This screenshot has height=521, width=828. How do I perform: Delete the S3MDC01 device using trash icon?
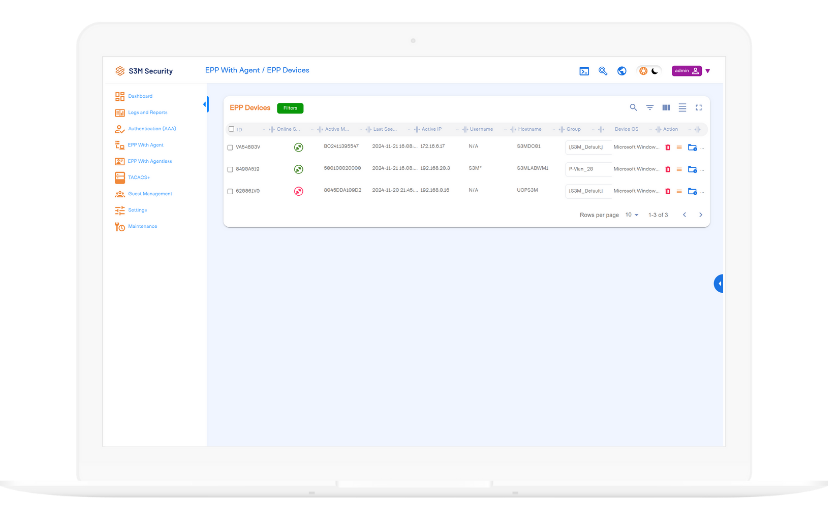pyautogui.click(x=668, y=147)
